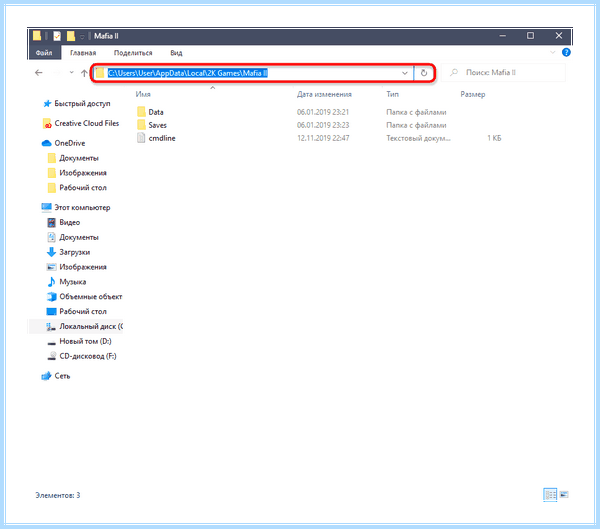Open the Вид ribbon tab

pos(176,53)
